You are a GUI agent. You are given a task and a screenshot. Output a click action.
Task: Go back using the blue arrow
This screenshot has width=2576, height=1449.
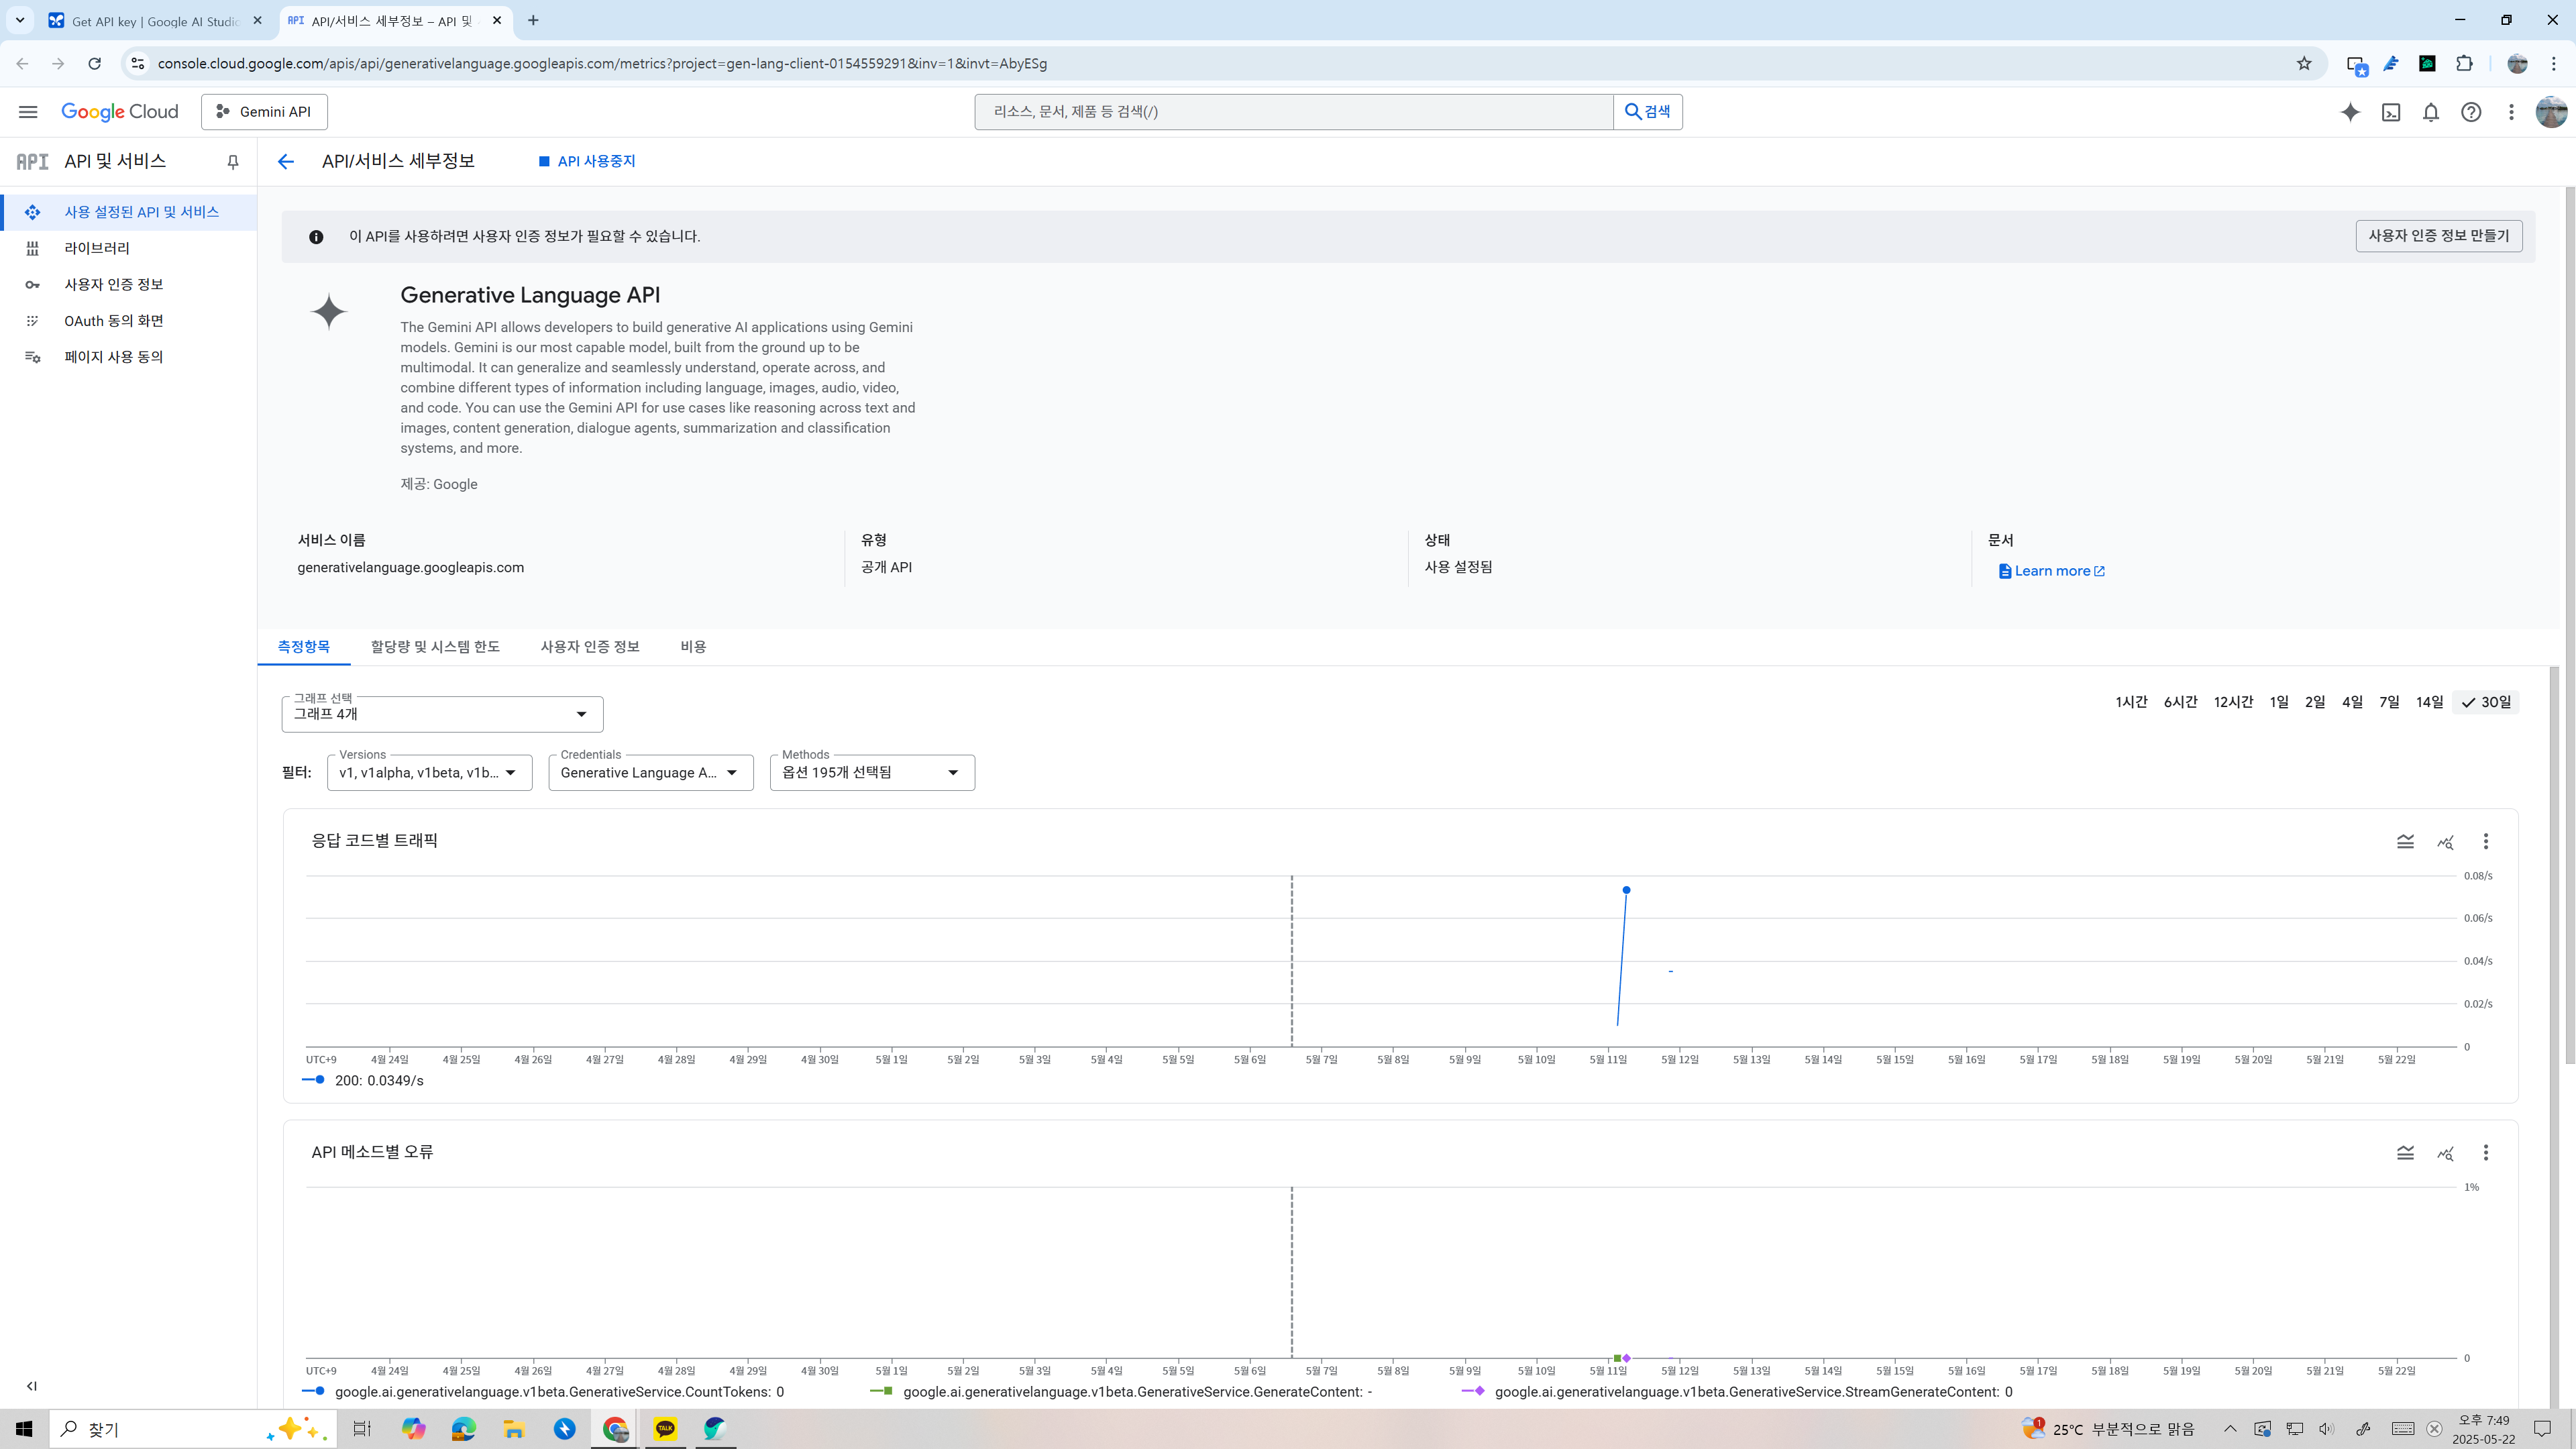pos(286,162)
